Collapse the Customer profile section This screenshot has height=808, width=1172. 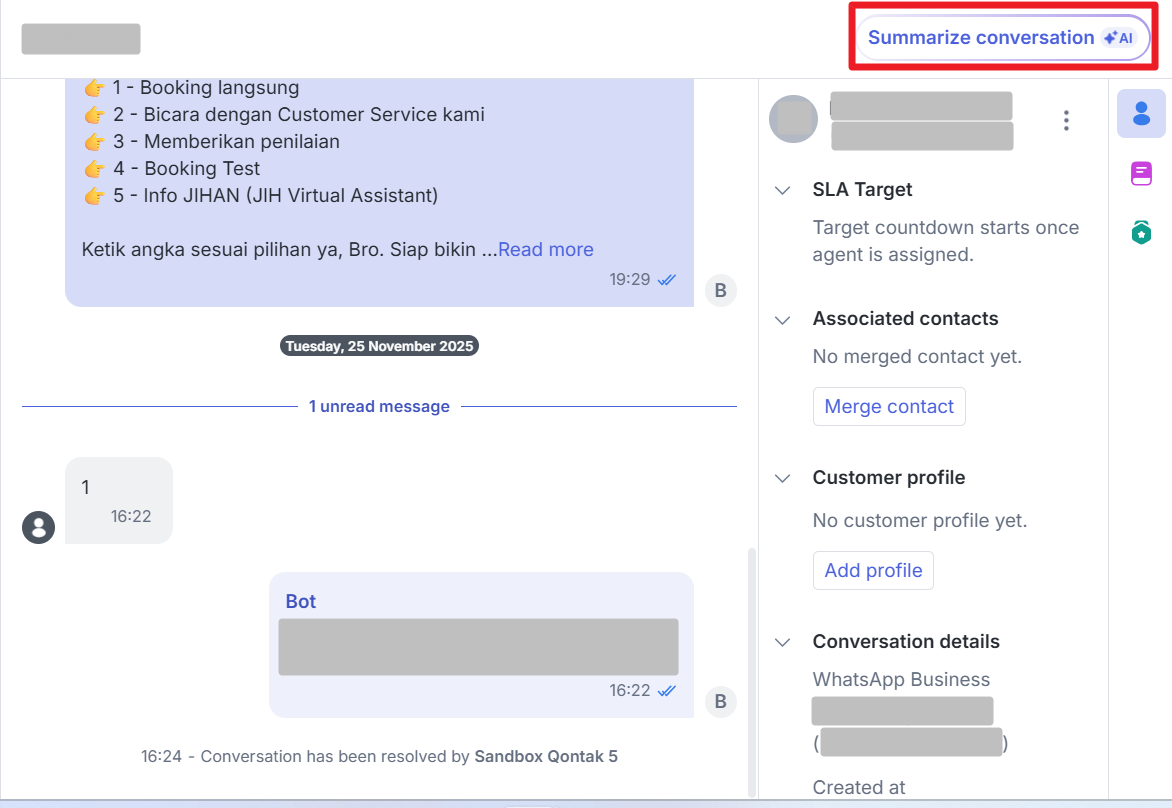click(783, 478)
